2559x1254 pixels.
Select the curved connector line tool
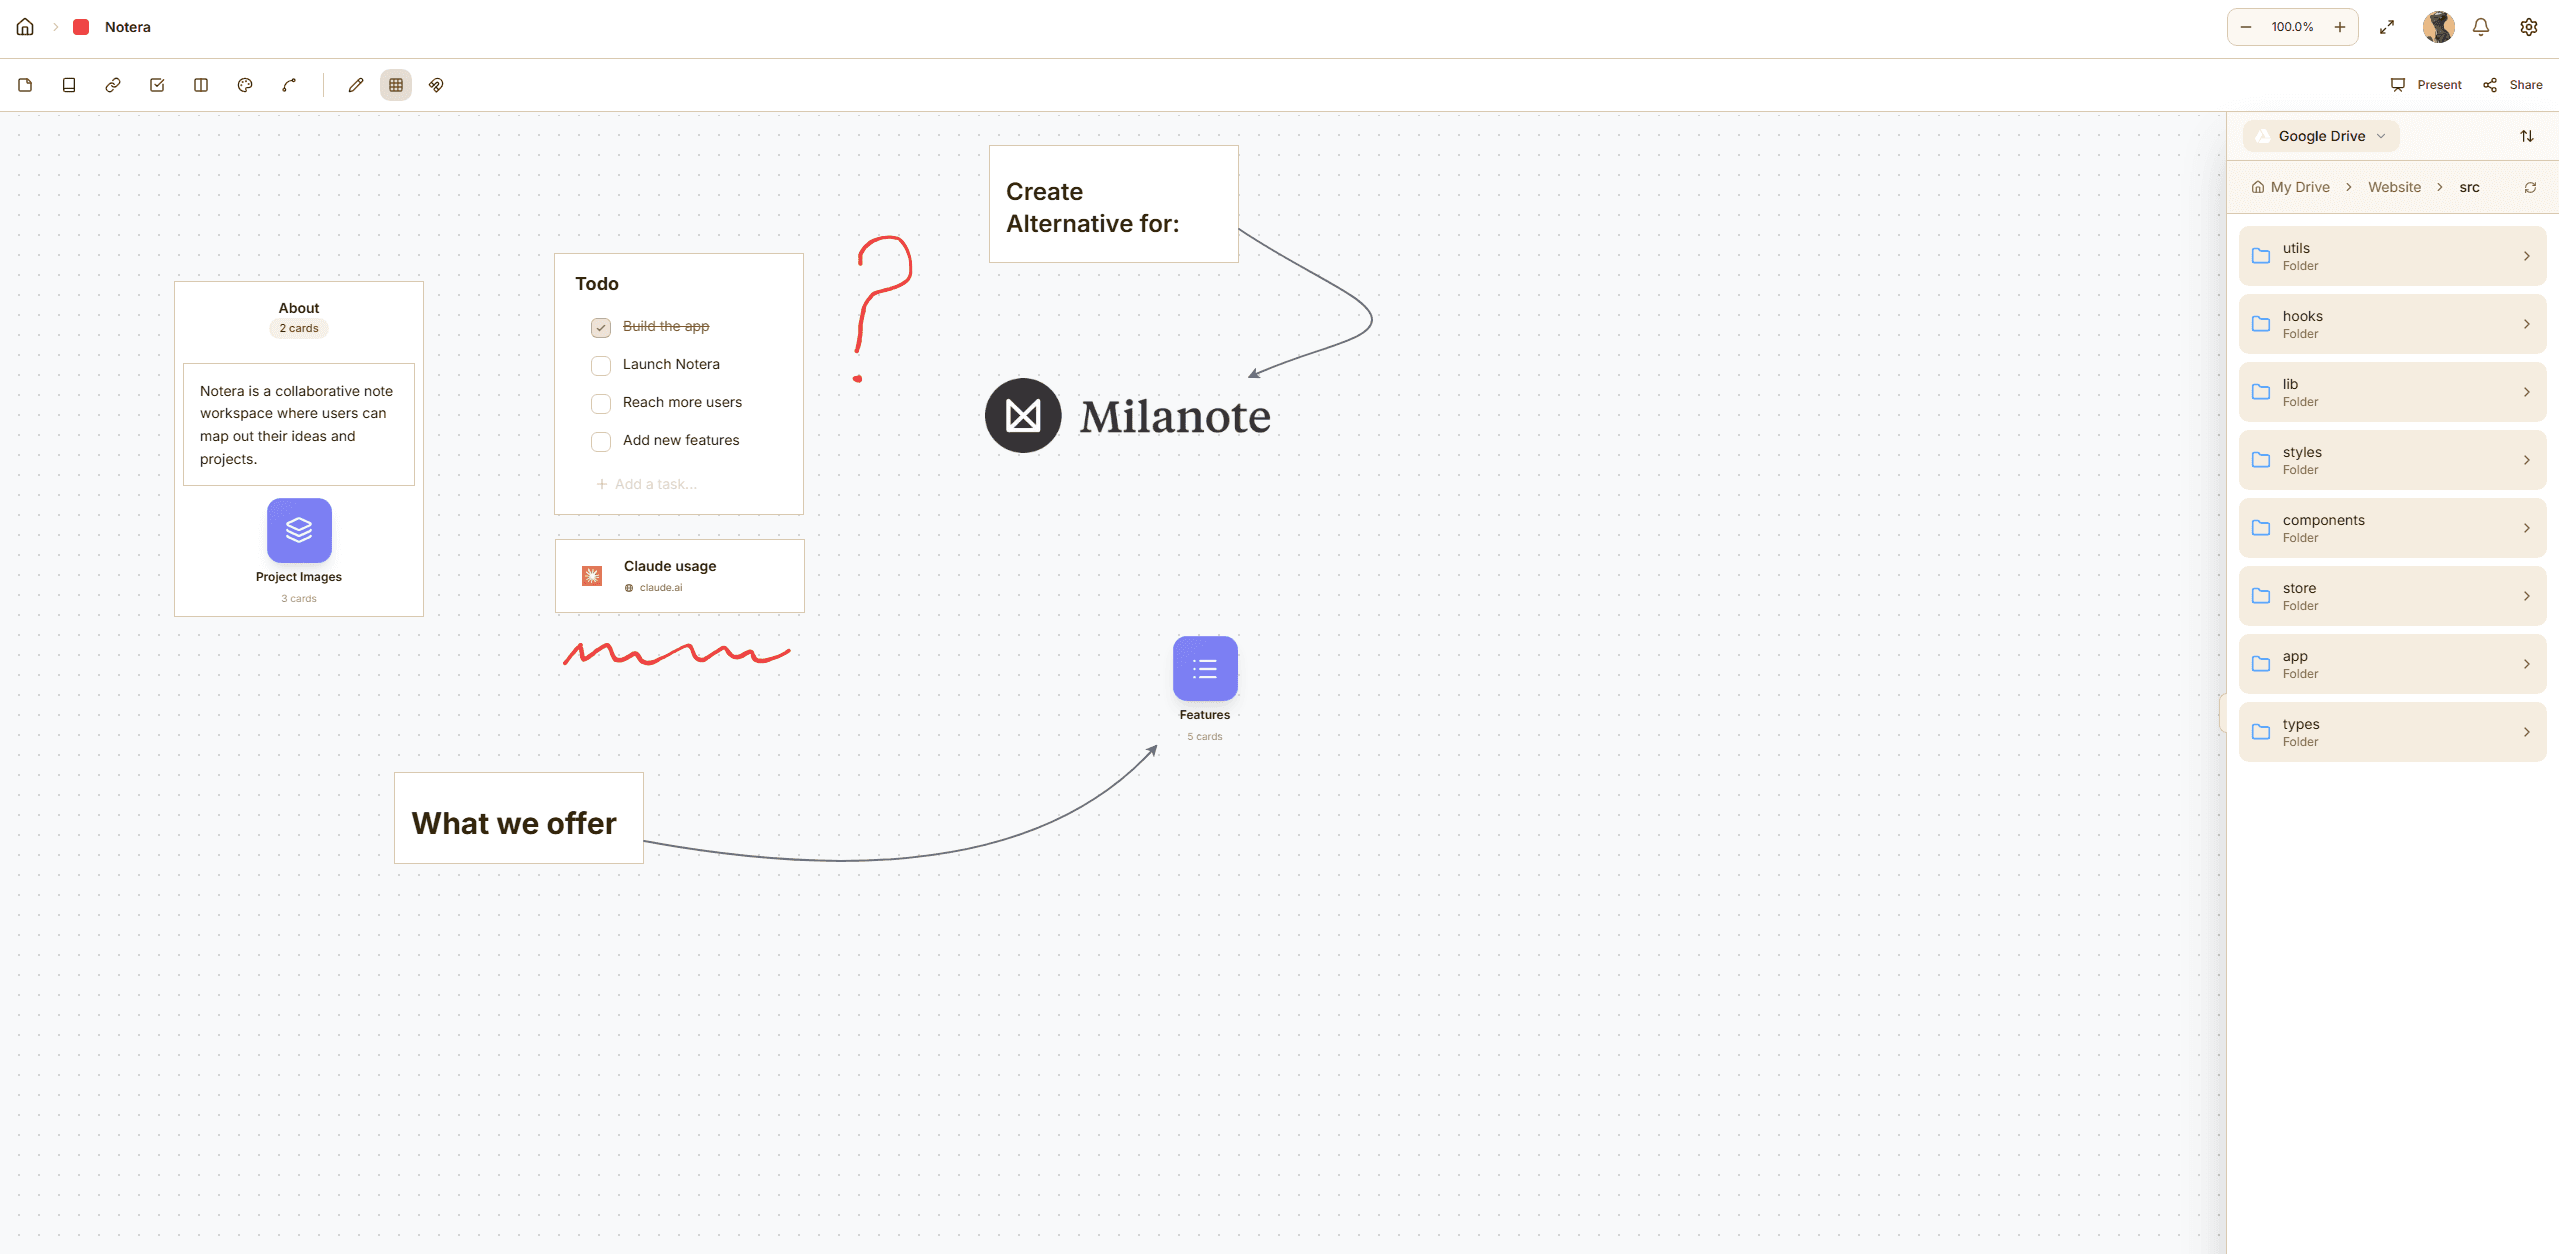(289, 85)
